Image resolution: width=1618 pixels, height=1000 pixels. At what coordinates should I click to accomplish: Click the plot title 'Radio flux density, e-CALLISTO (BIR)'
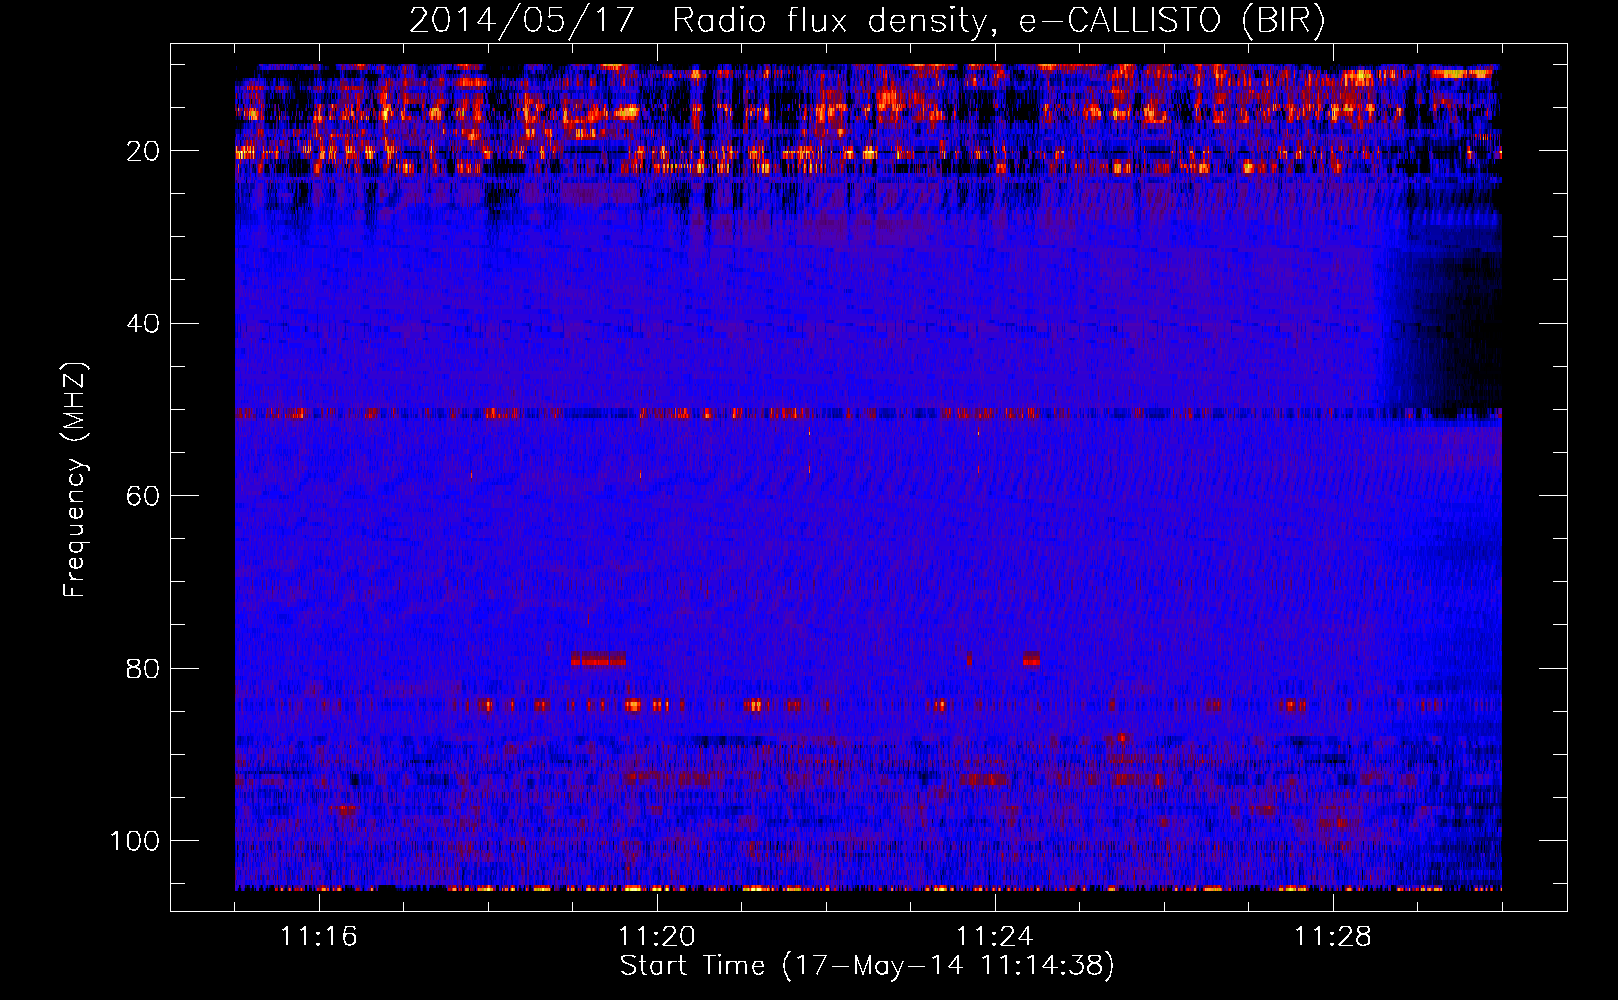pyautogui.click(x=998, y=20)
